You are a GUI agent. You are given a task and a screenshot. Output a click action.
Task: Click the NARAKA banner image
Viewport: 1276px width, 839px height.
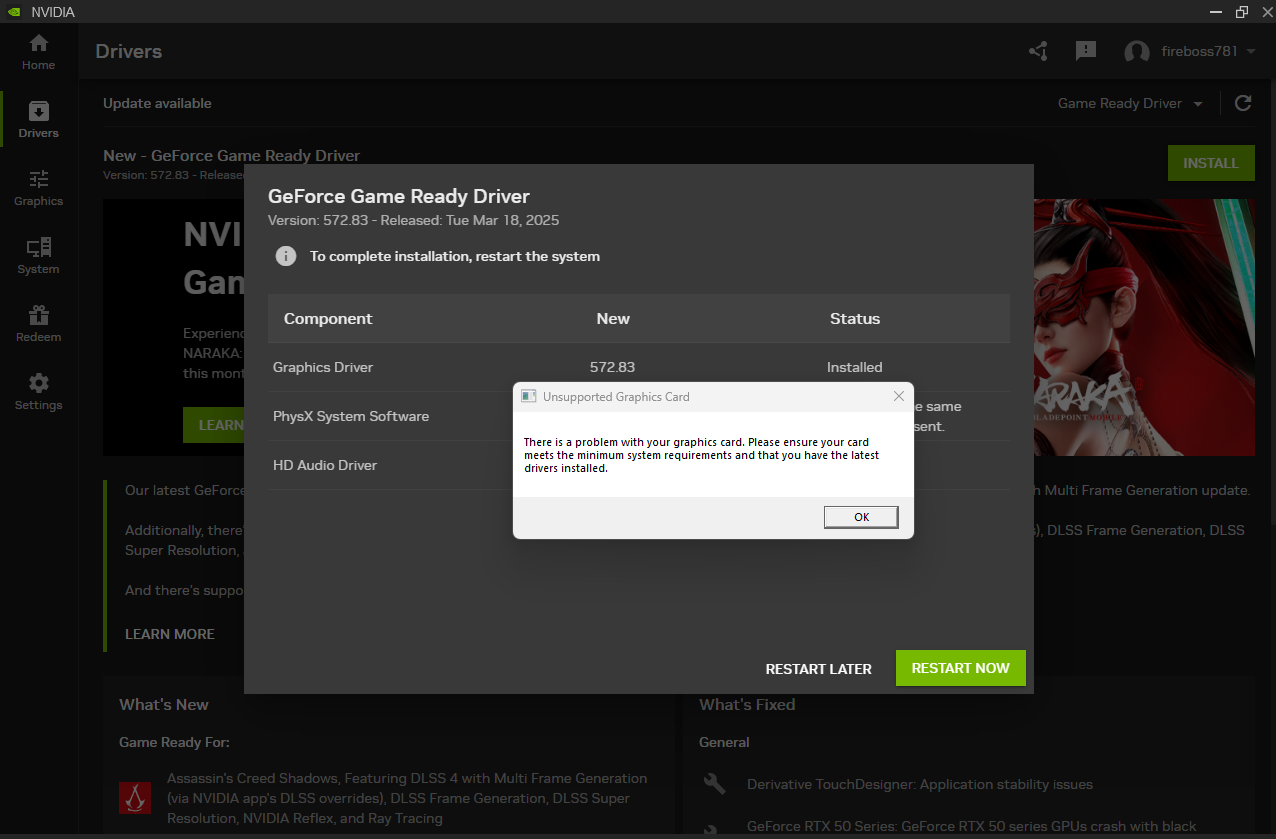tap(1144, 328)
